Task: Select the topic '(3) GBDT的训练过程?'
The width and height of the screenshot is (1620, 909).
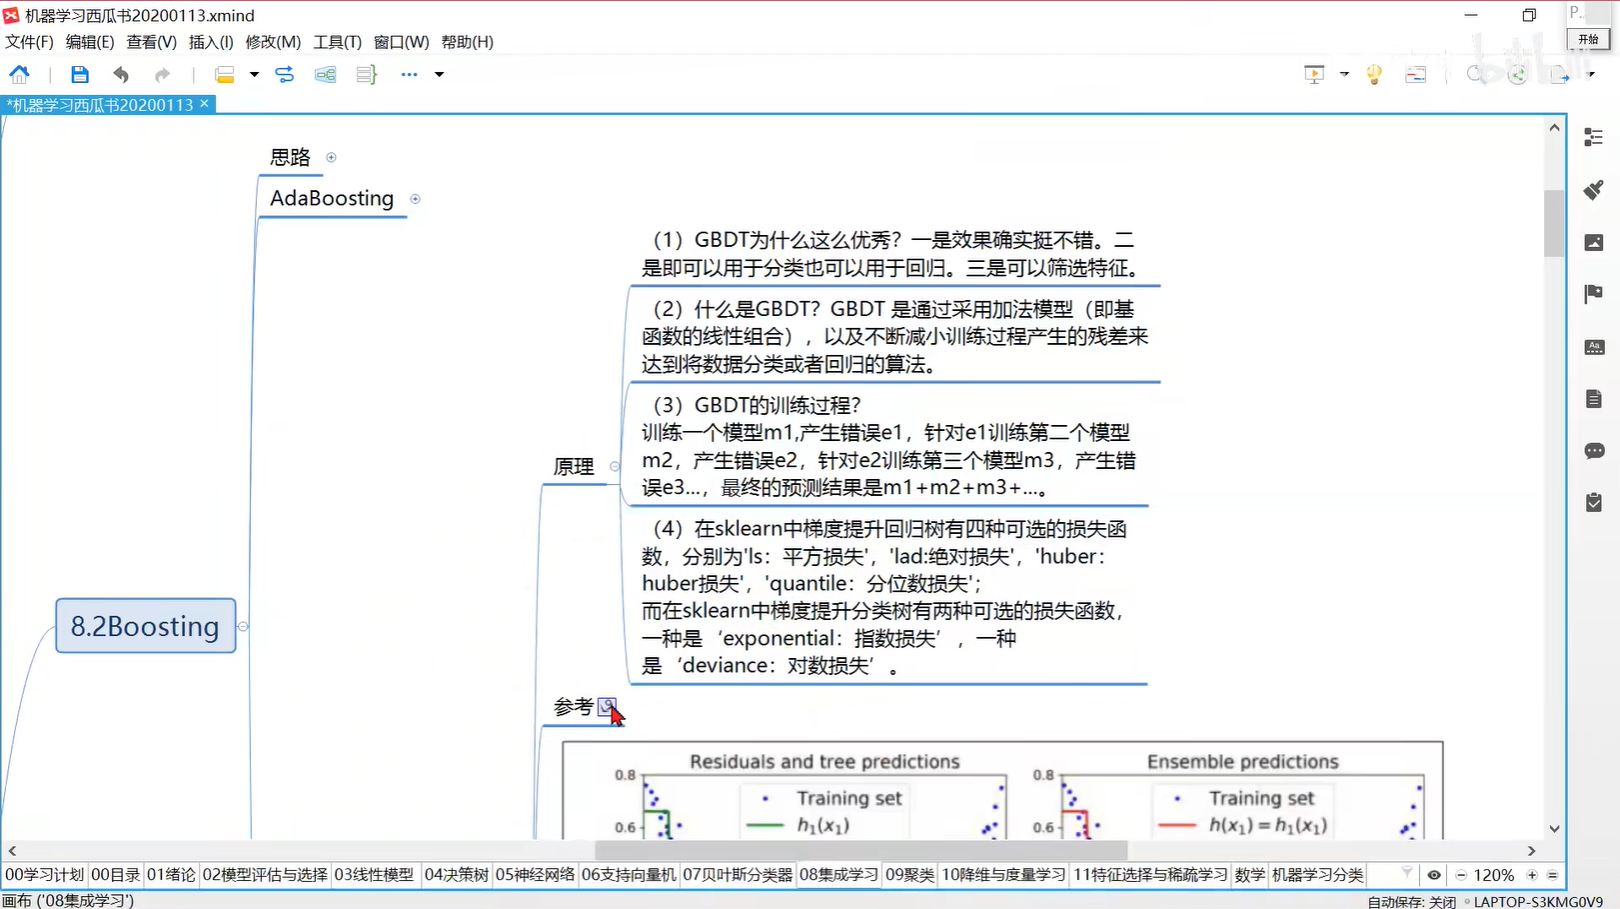Action: pos(888,446)
